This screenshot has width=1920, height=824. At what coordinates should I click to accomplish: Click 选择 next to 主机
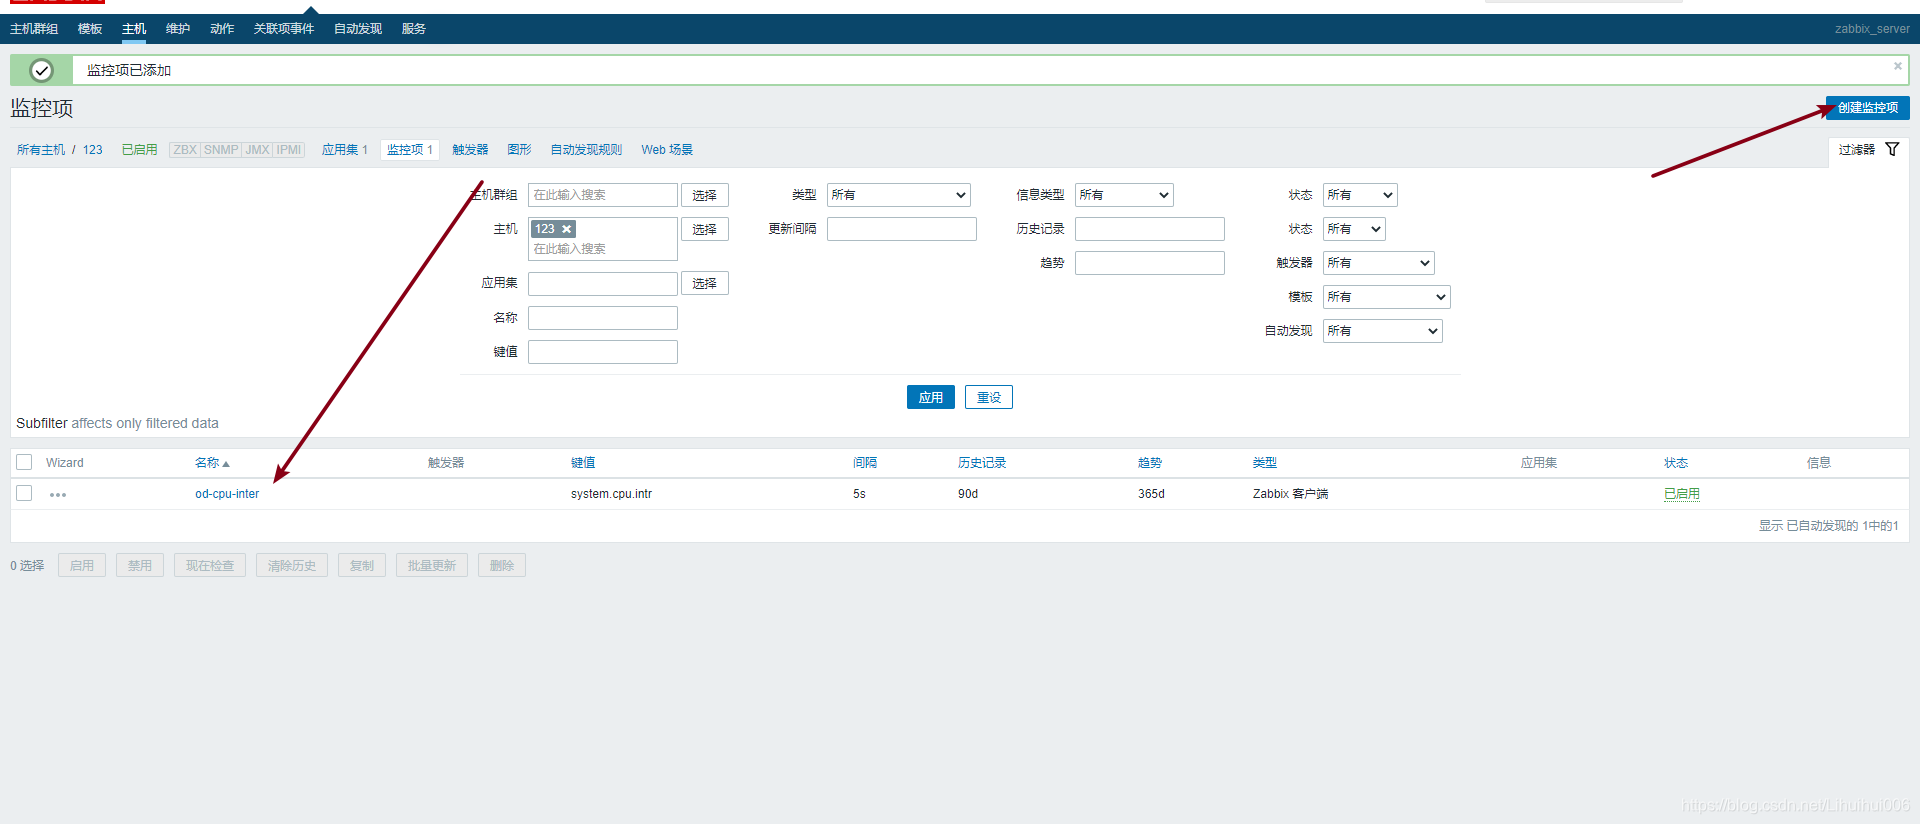click(x=704, y=229)
